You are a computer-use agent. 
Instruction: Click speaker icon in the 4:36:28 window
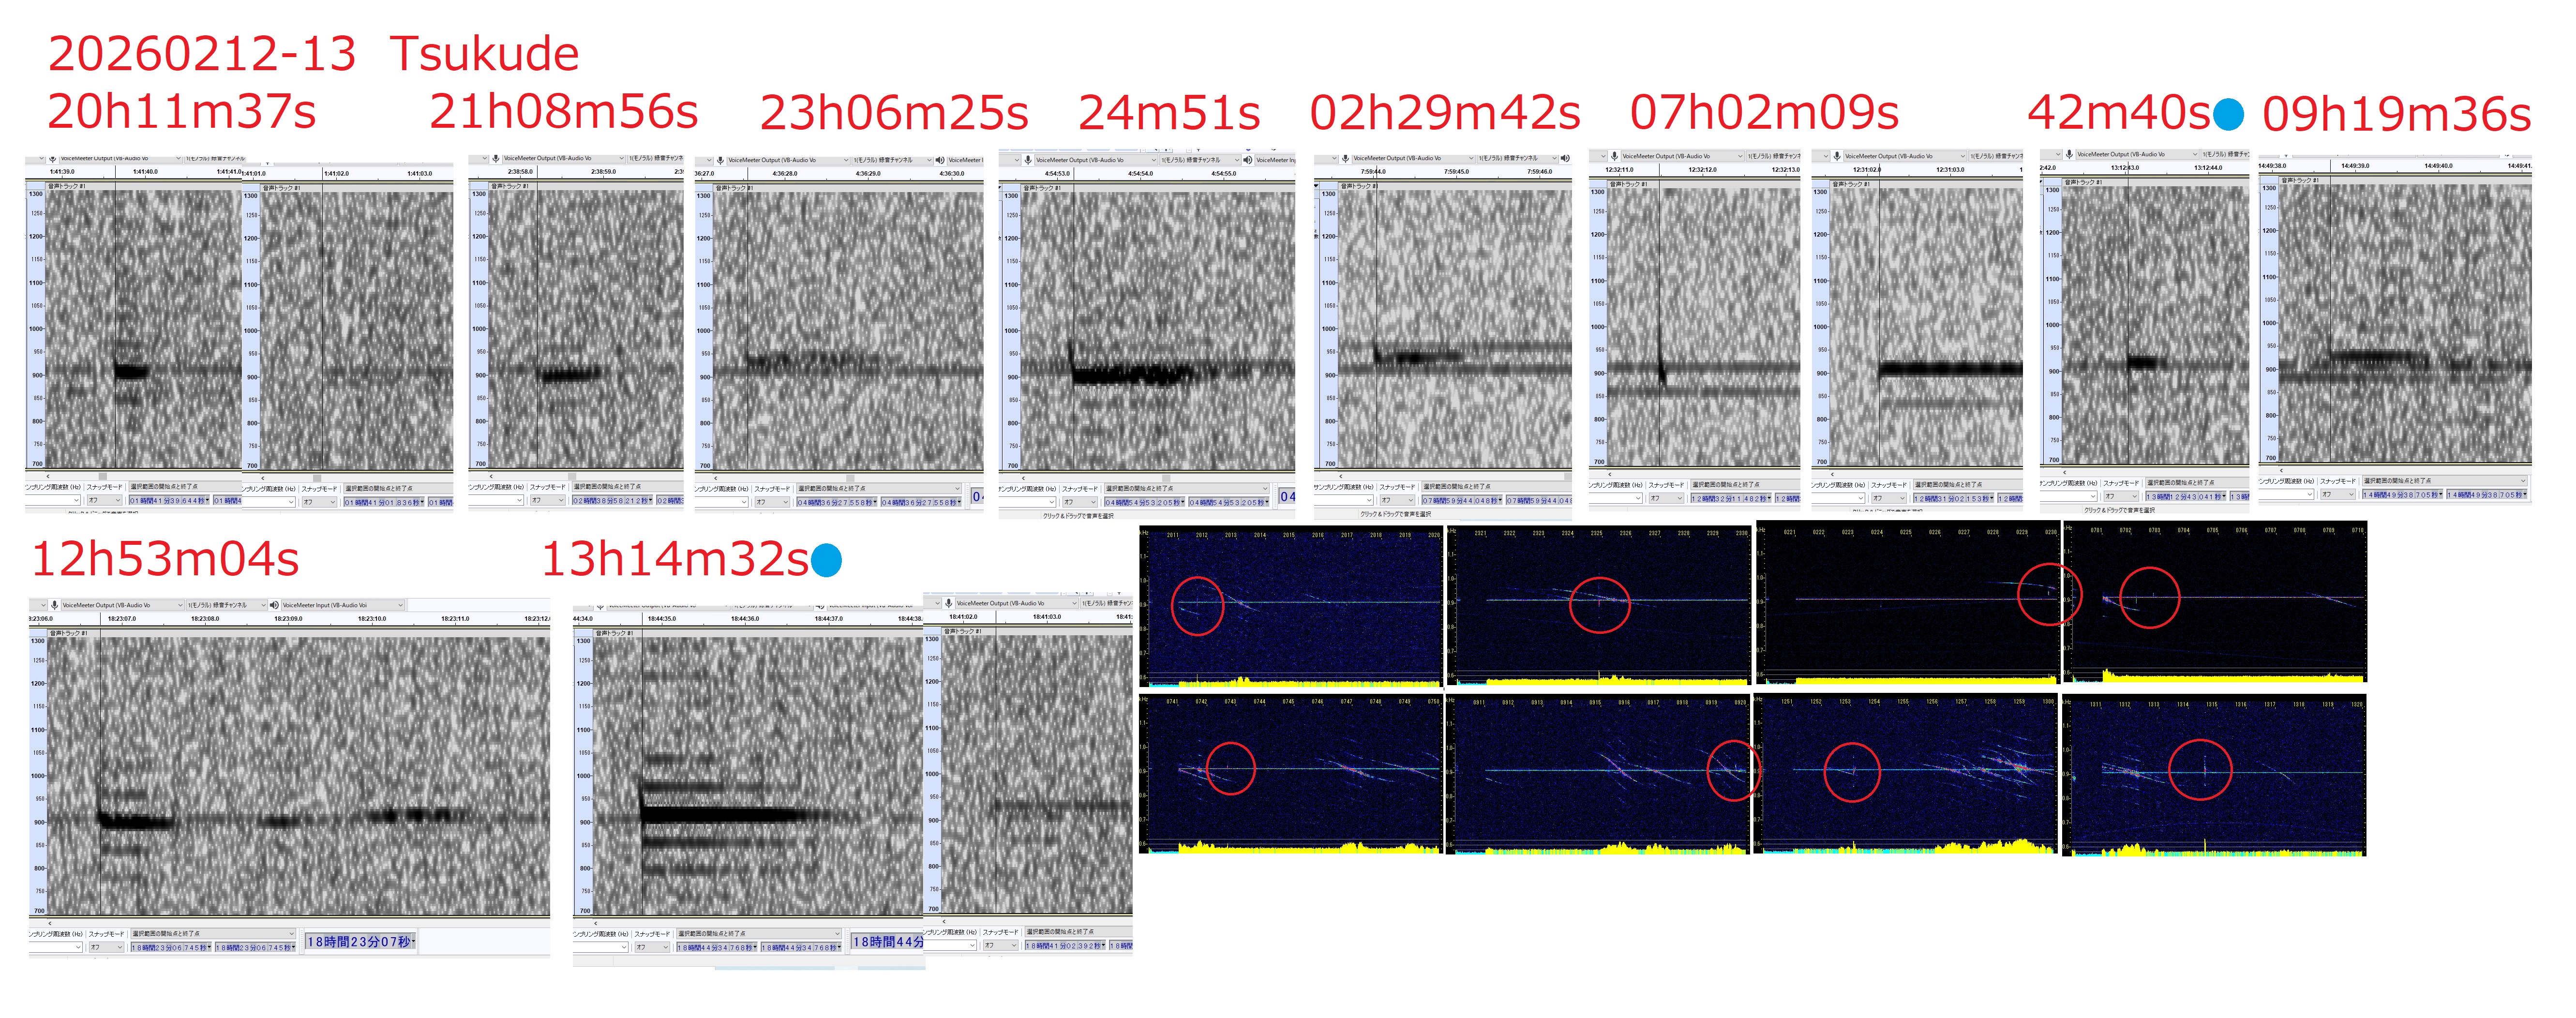coord(940,160)
